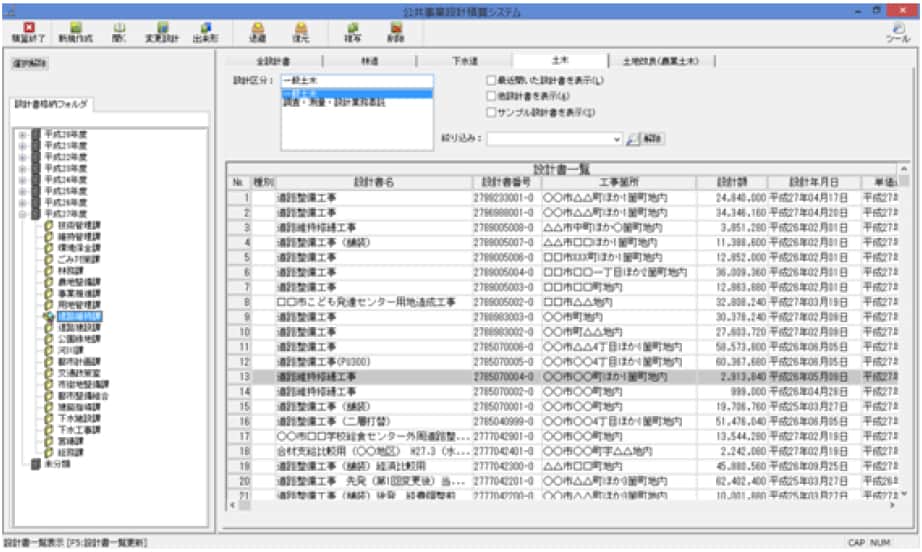Sort by the 設計年月日 column header
Image resolution: width=922 pixels, height=552 pixels.
(x=814, y=182)
